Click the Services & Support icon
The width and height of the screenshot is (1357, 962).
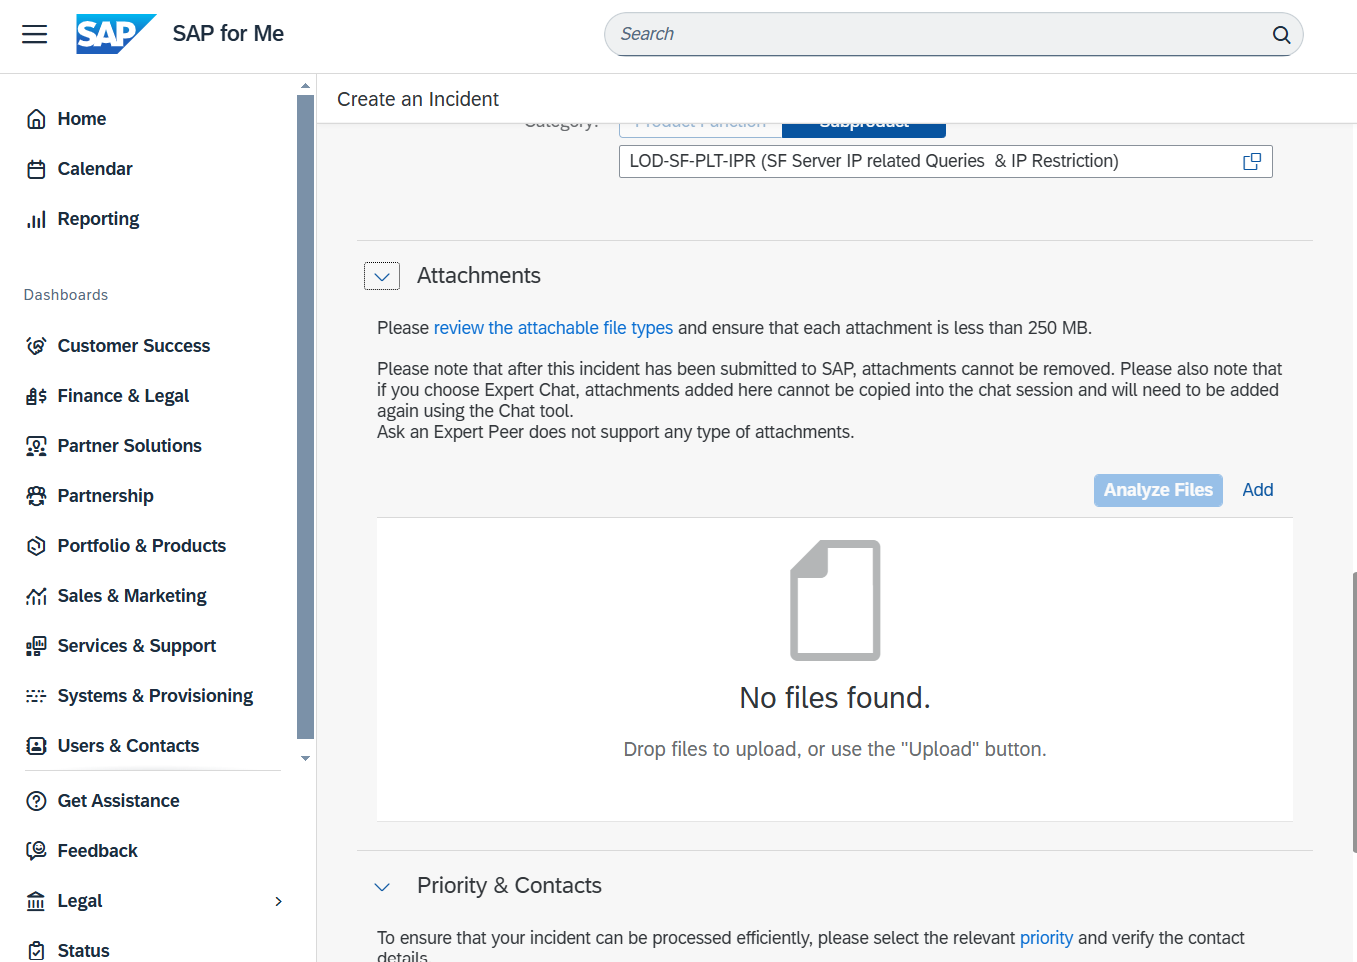pyautogui.click(x=36, y=646)
